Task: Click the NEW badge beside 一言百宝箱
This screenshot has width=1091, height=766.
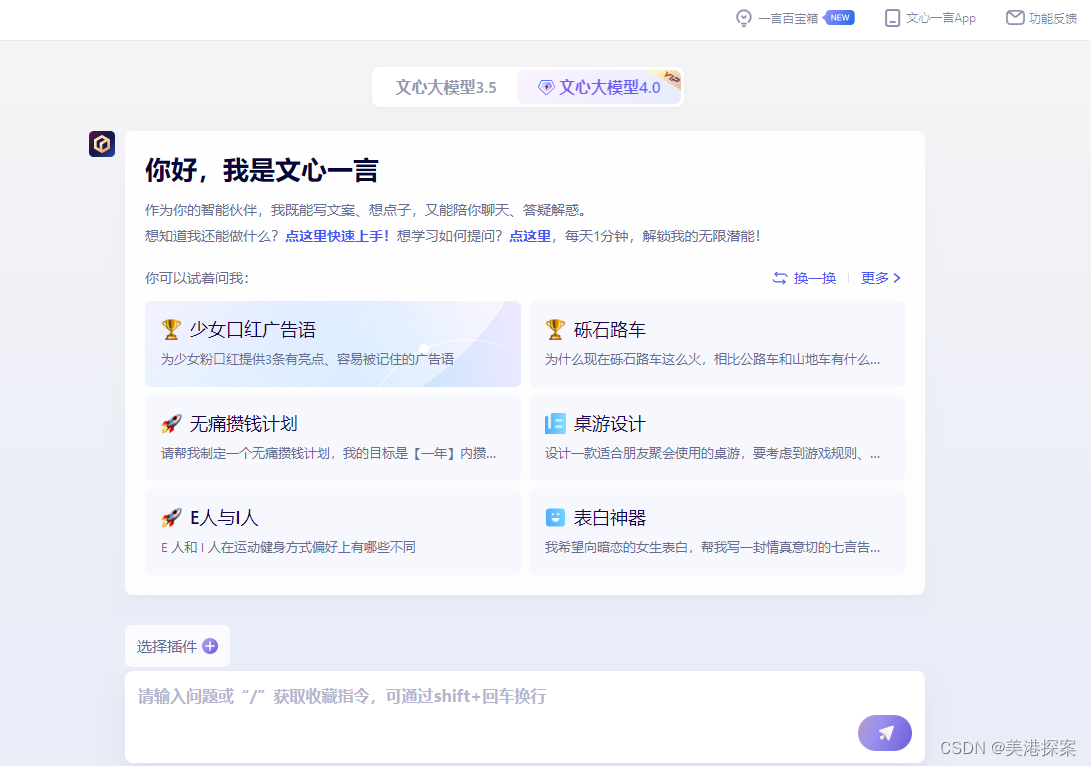Action: (839, 17)
